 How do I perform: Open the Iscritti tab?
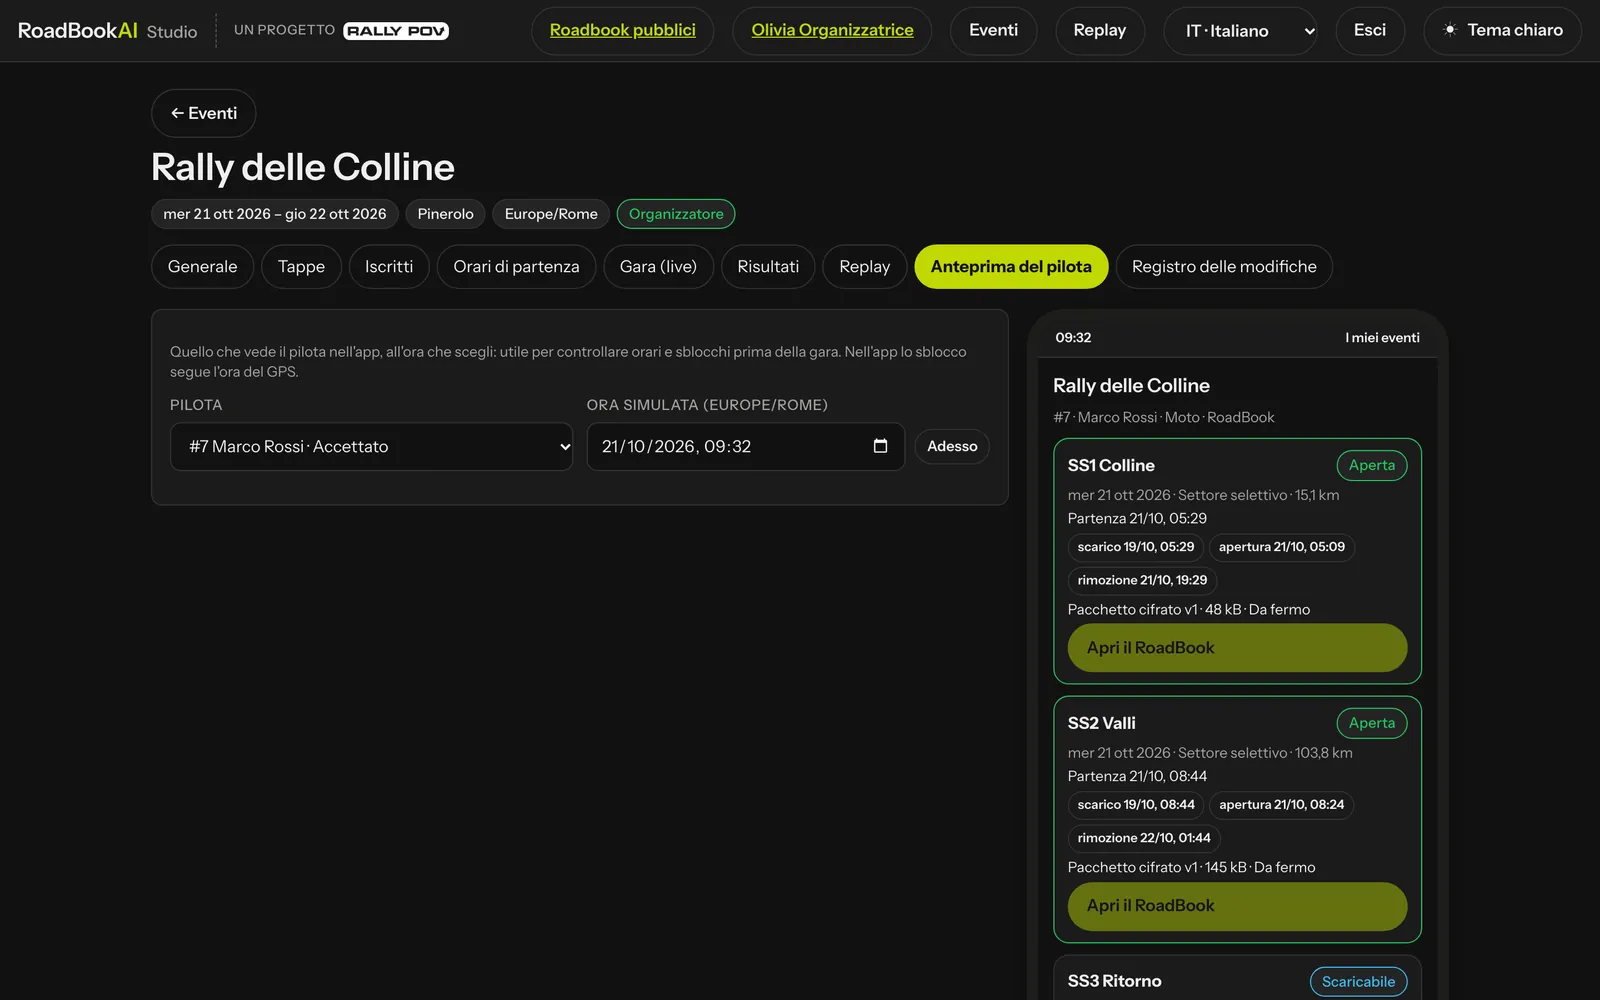click(x=389, y=267)
